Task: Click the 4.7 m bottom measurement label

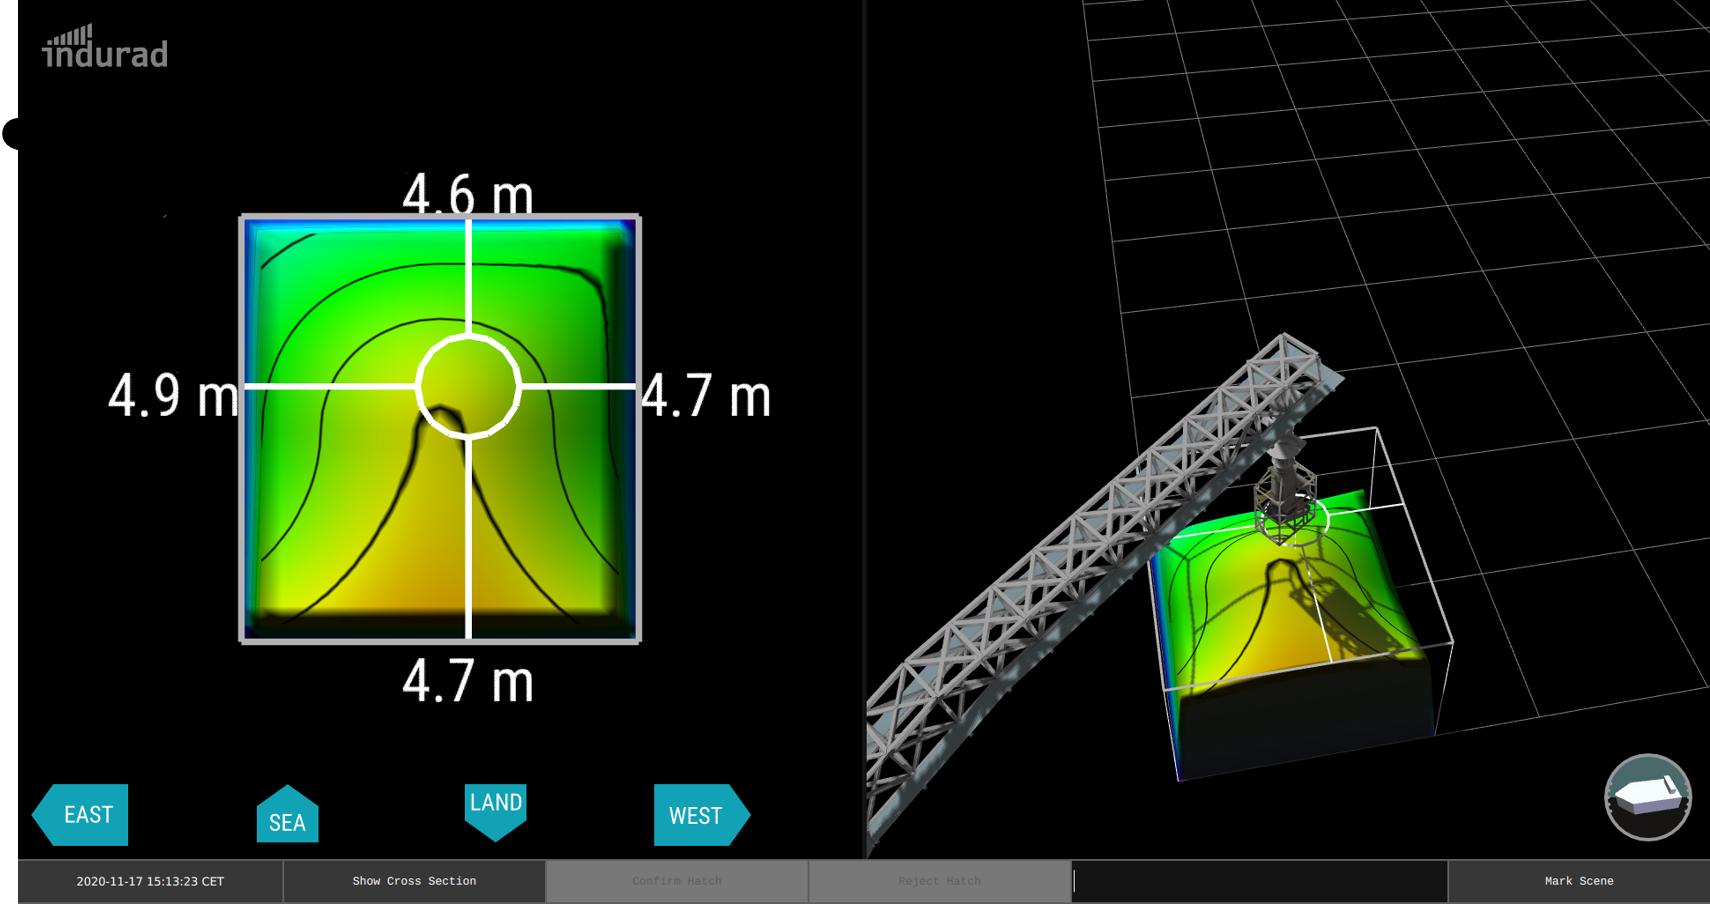Action: pyautogui.click(x=468, y=681)
